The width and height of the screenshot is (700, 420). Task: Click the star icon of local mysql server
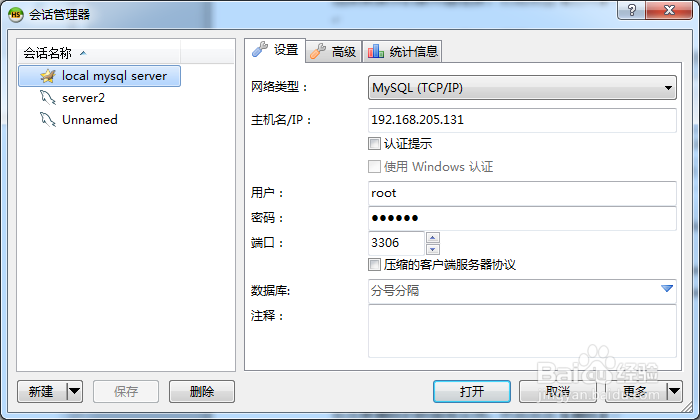coord(48,76)
